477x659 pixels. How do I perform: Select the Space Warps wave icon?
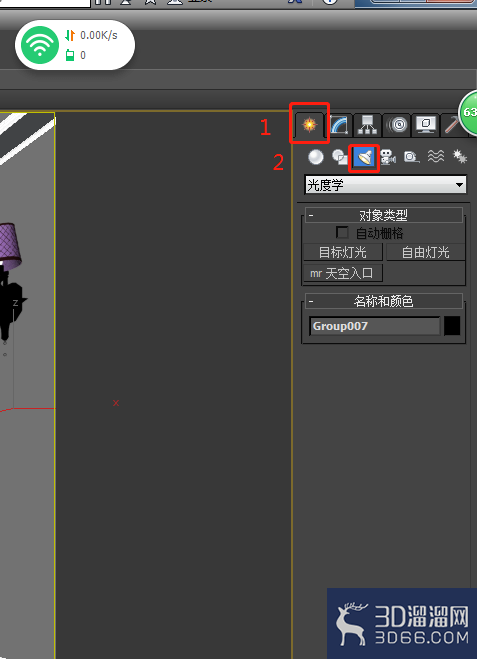435,157
